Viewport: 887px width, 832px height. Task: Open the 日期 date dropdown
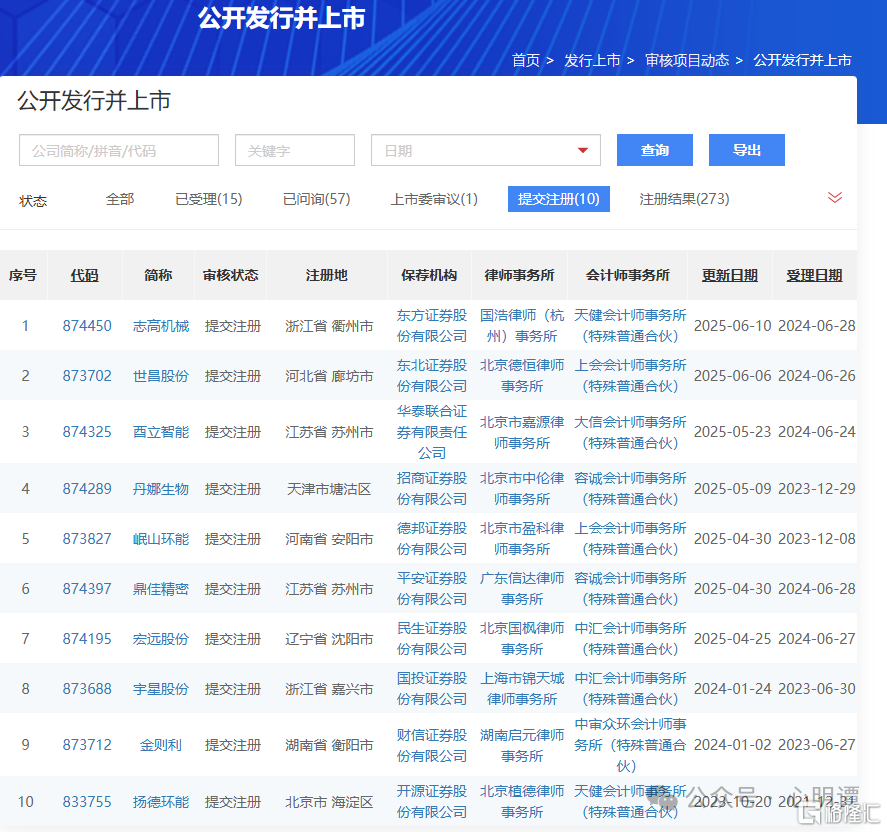pyautogui.click(x=485, y=150)
